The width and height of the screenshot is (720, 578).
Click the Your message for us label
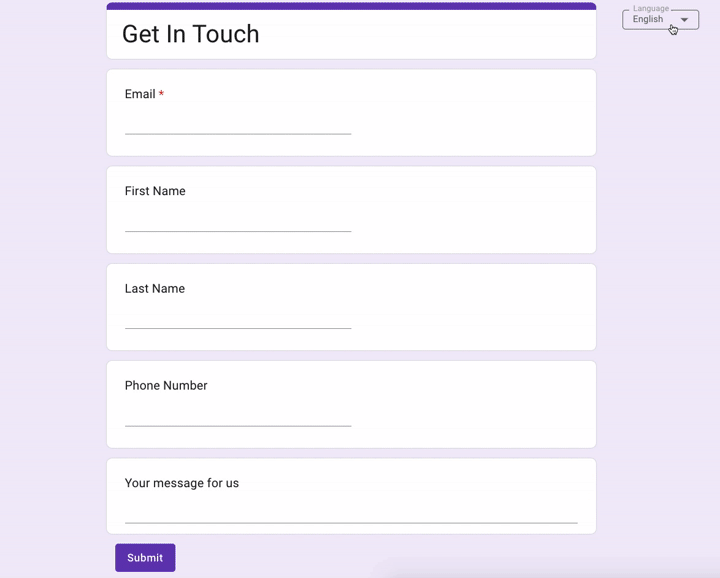(182, 483)
